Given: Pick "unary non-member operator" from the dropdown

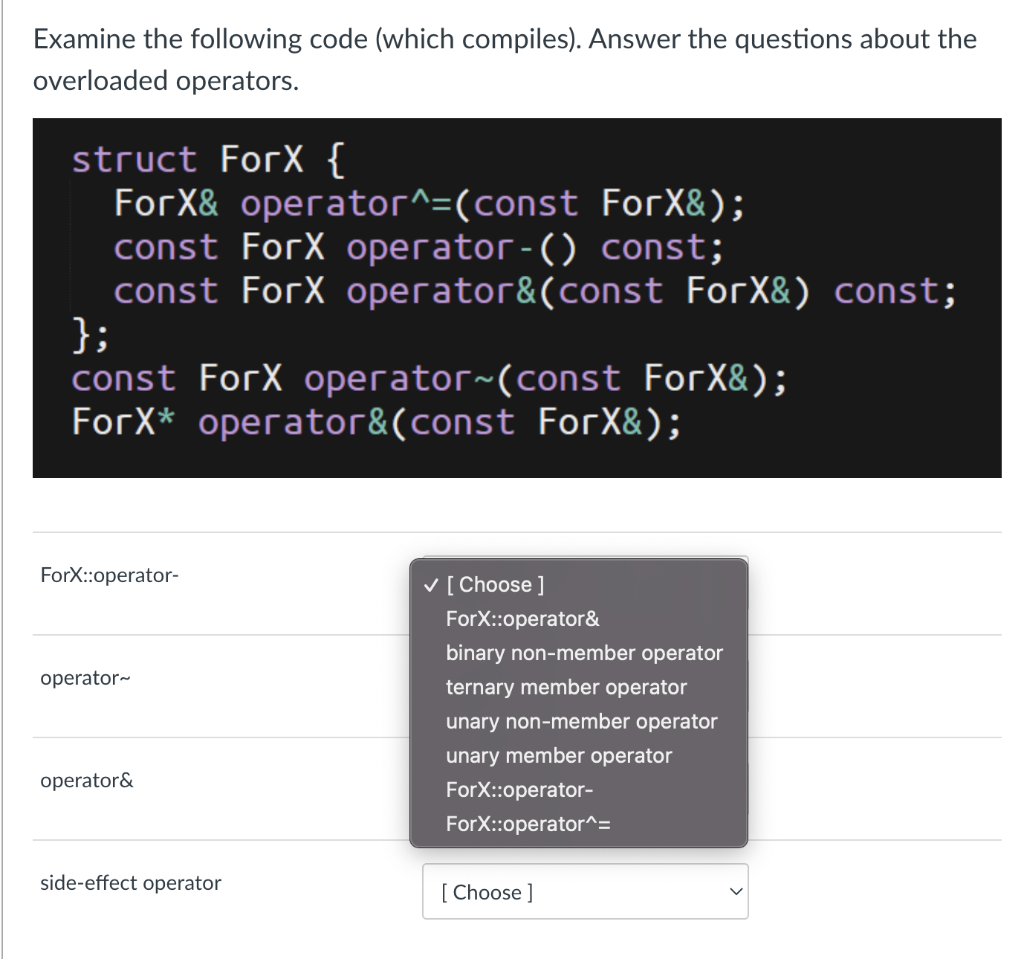Looking at the screenshot, I should [582, 721].
